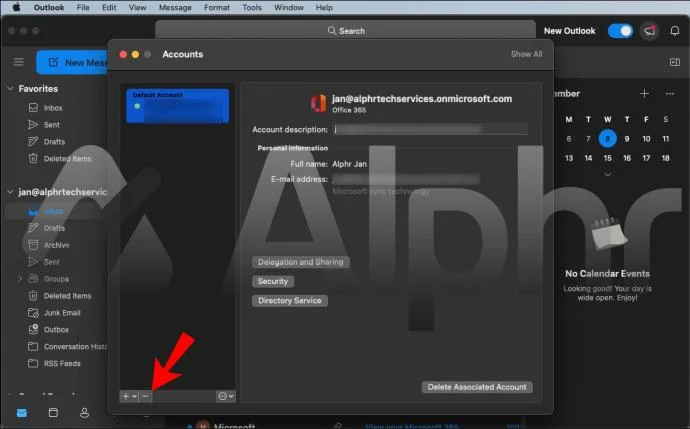Open calendar pane more options ellipsis
The width and height of the screenshot is (690, 429).
coord(670,93)
